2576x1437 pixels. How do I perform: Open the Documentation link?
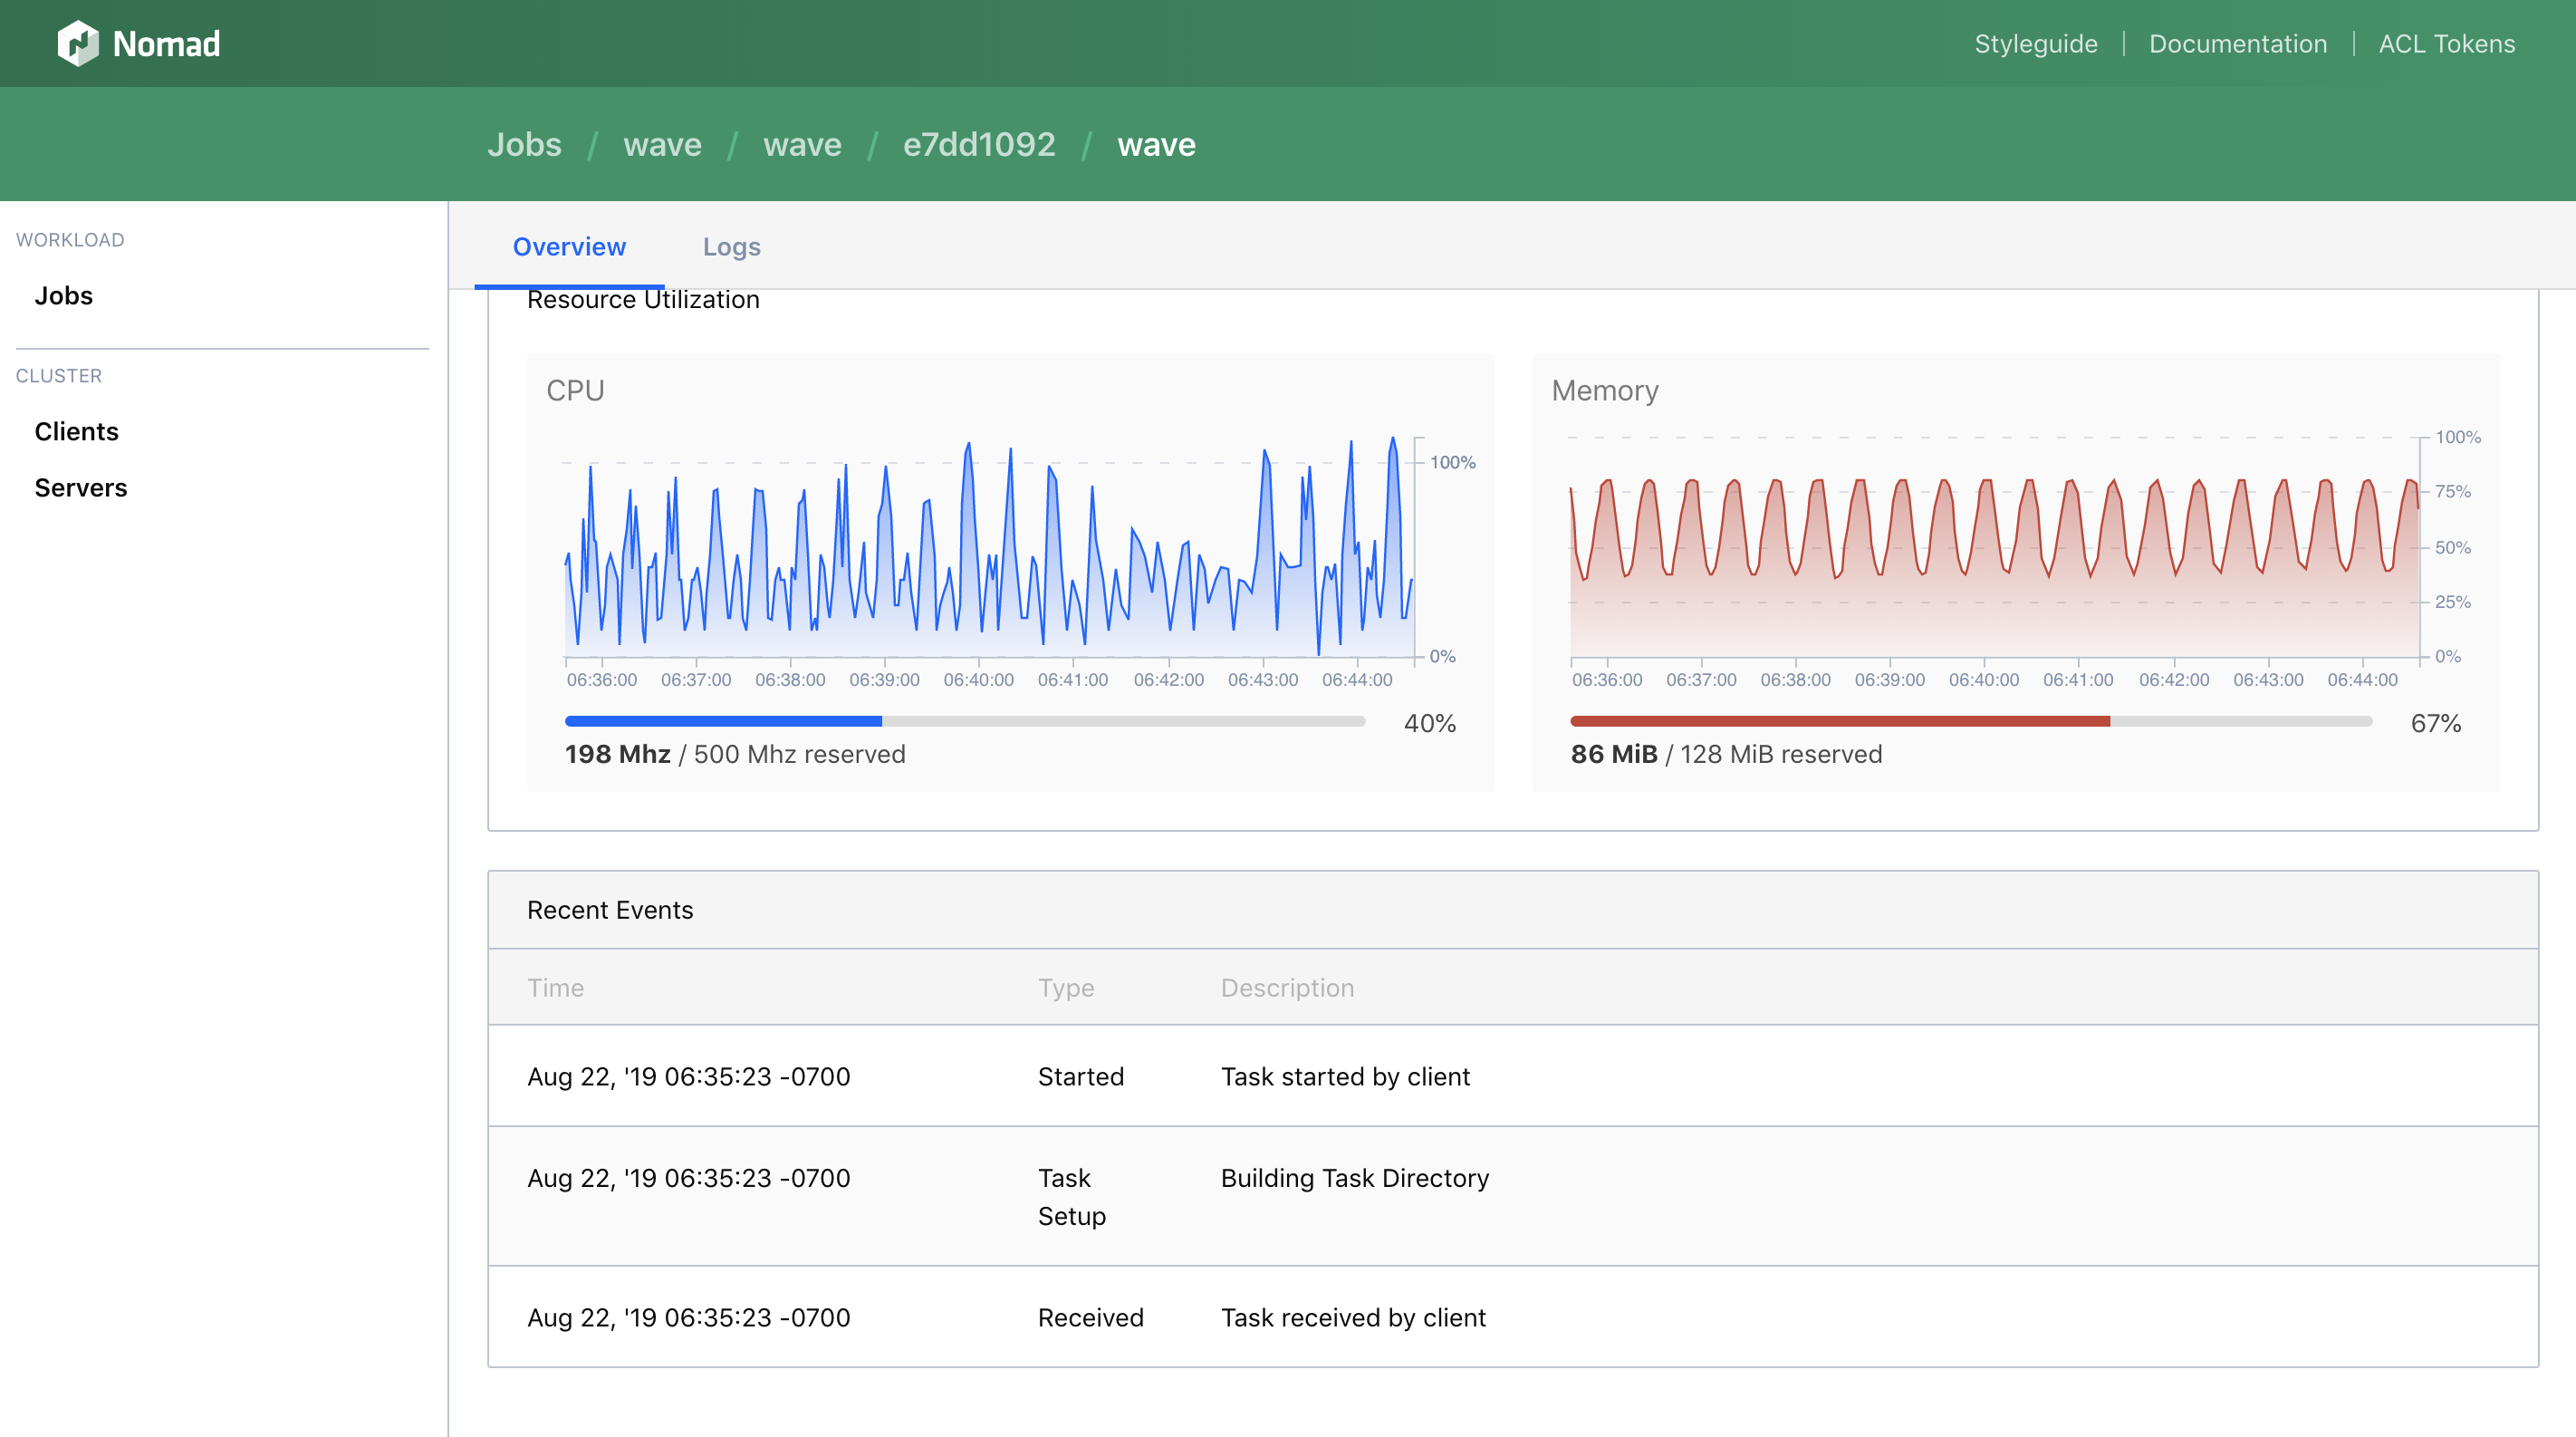[2237, 43]
